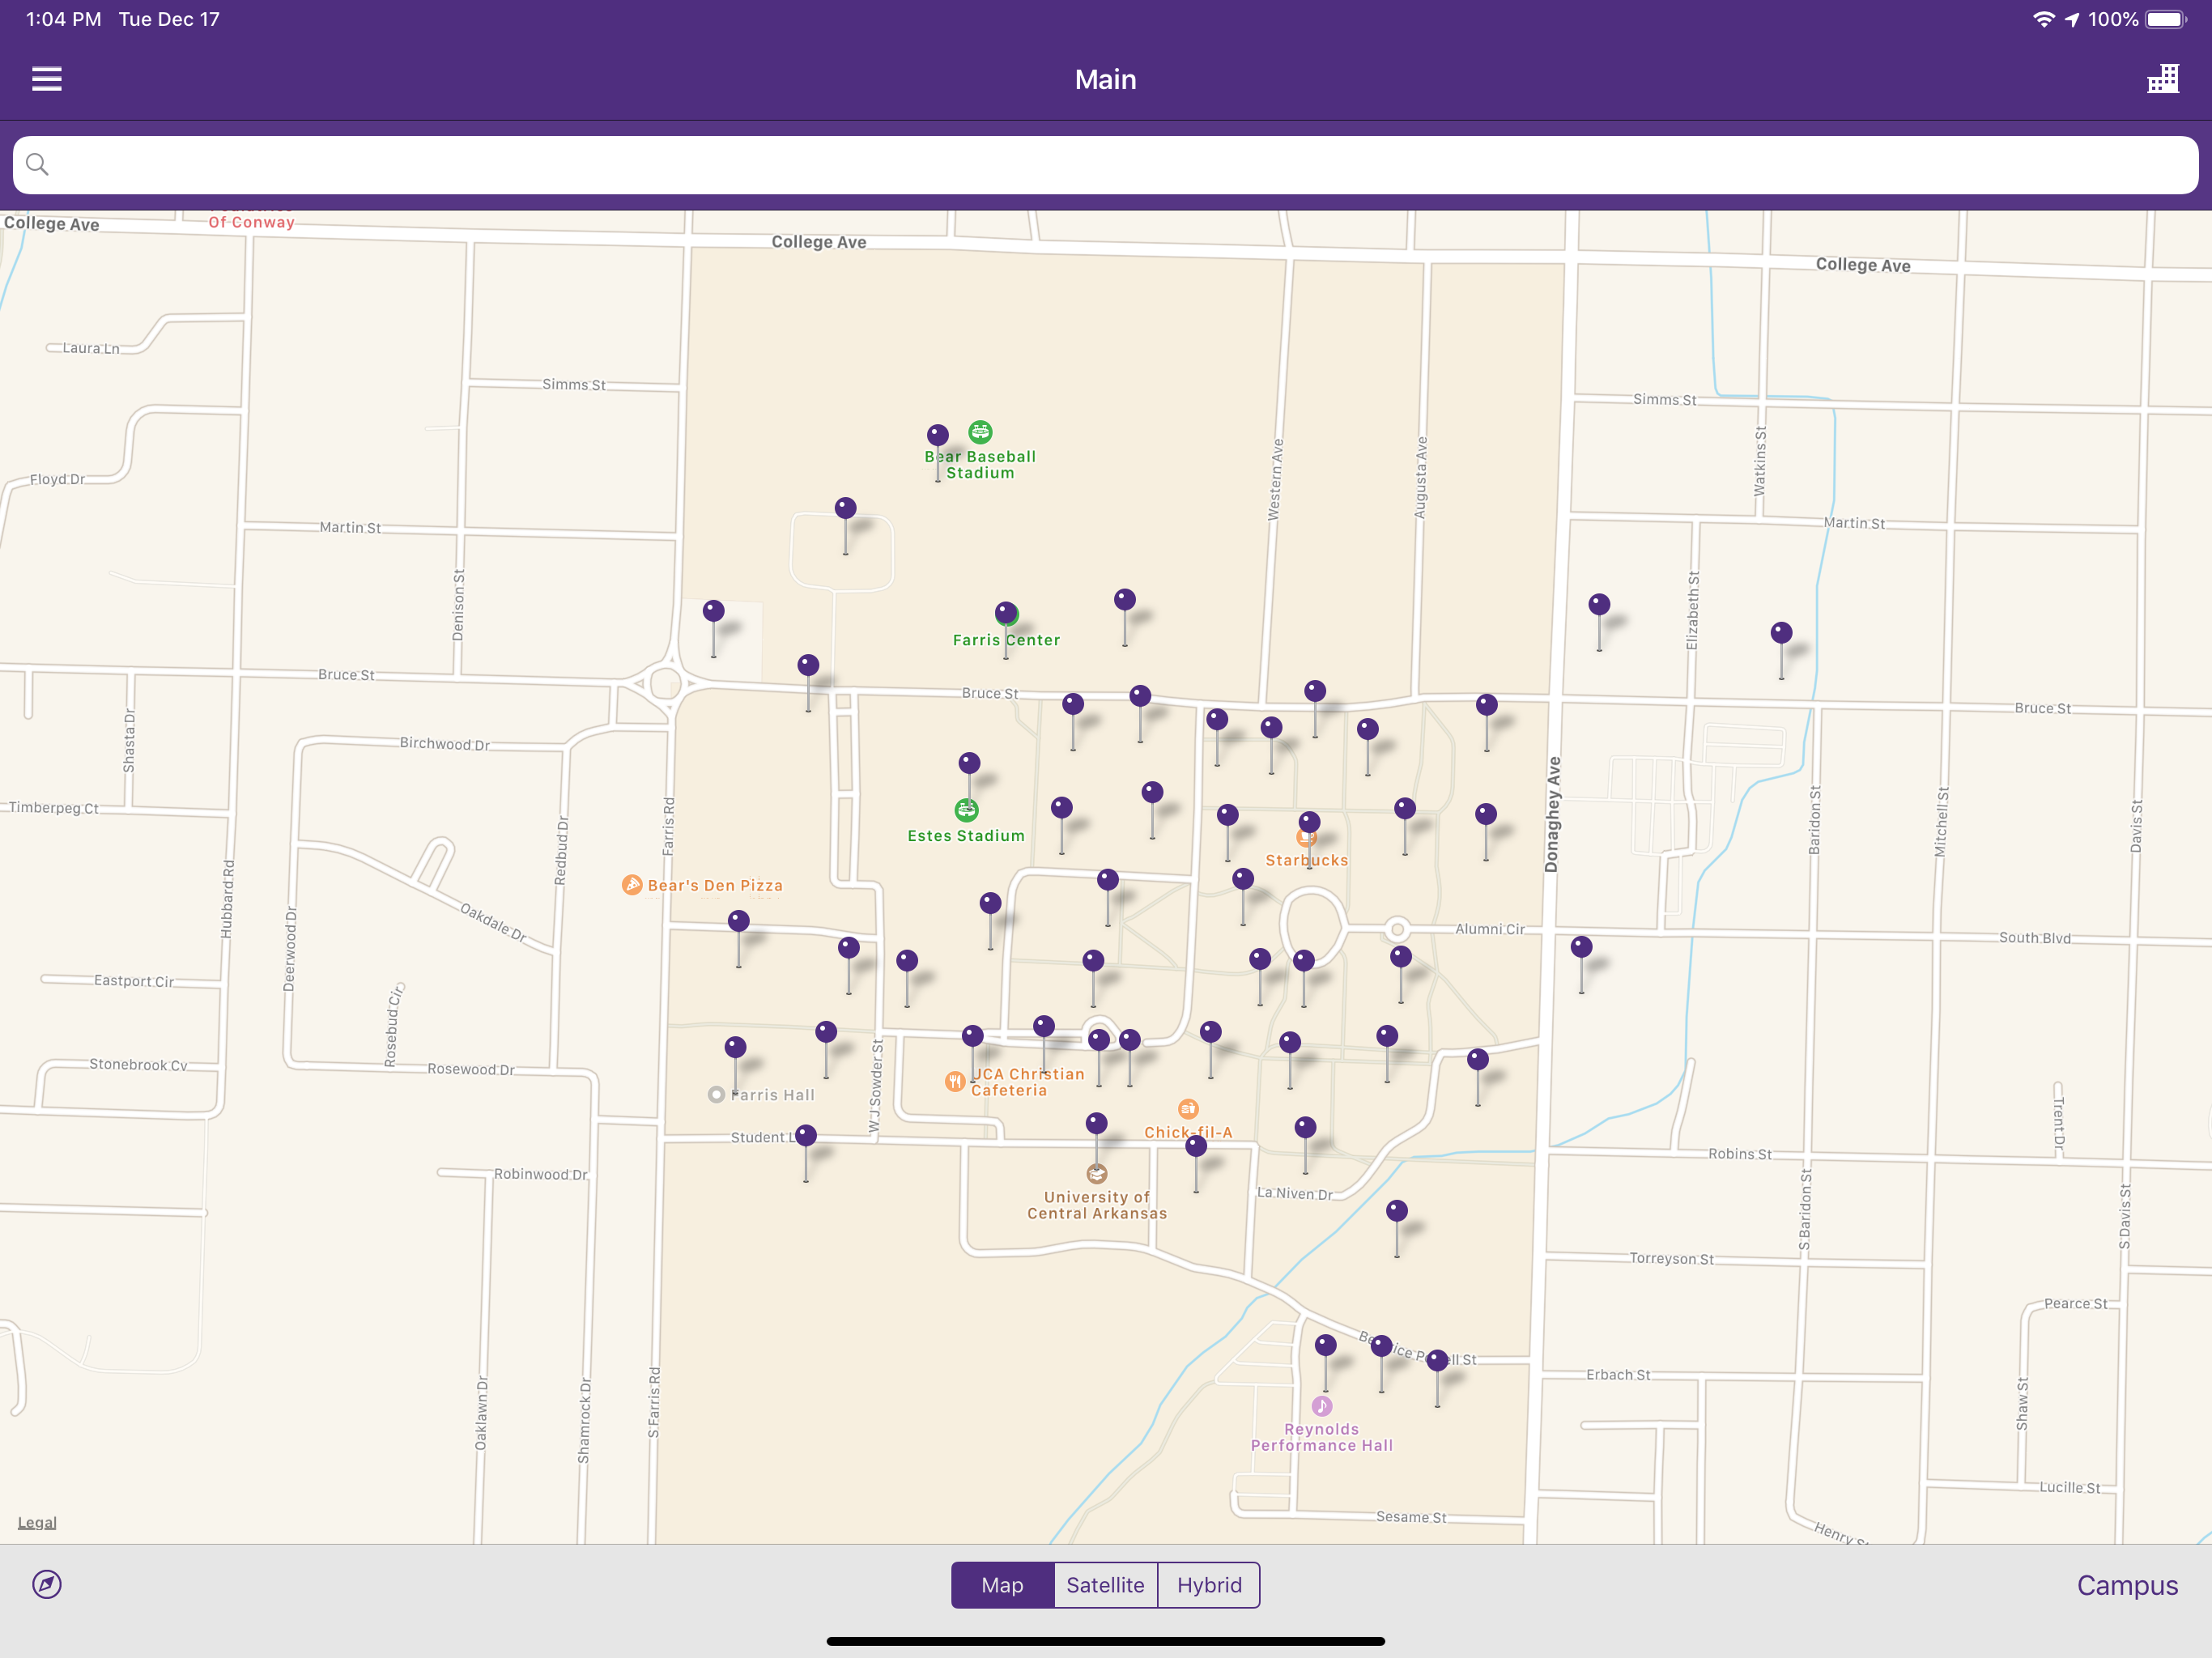Tap the Alumni Cir label
Screen dimensions: 2212x1658
pos(1489,929)
